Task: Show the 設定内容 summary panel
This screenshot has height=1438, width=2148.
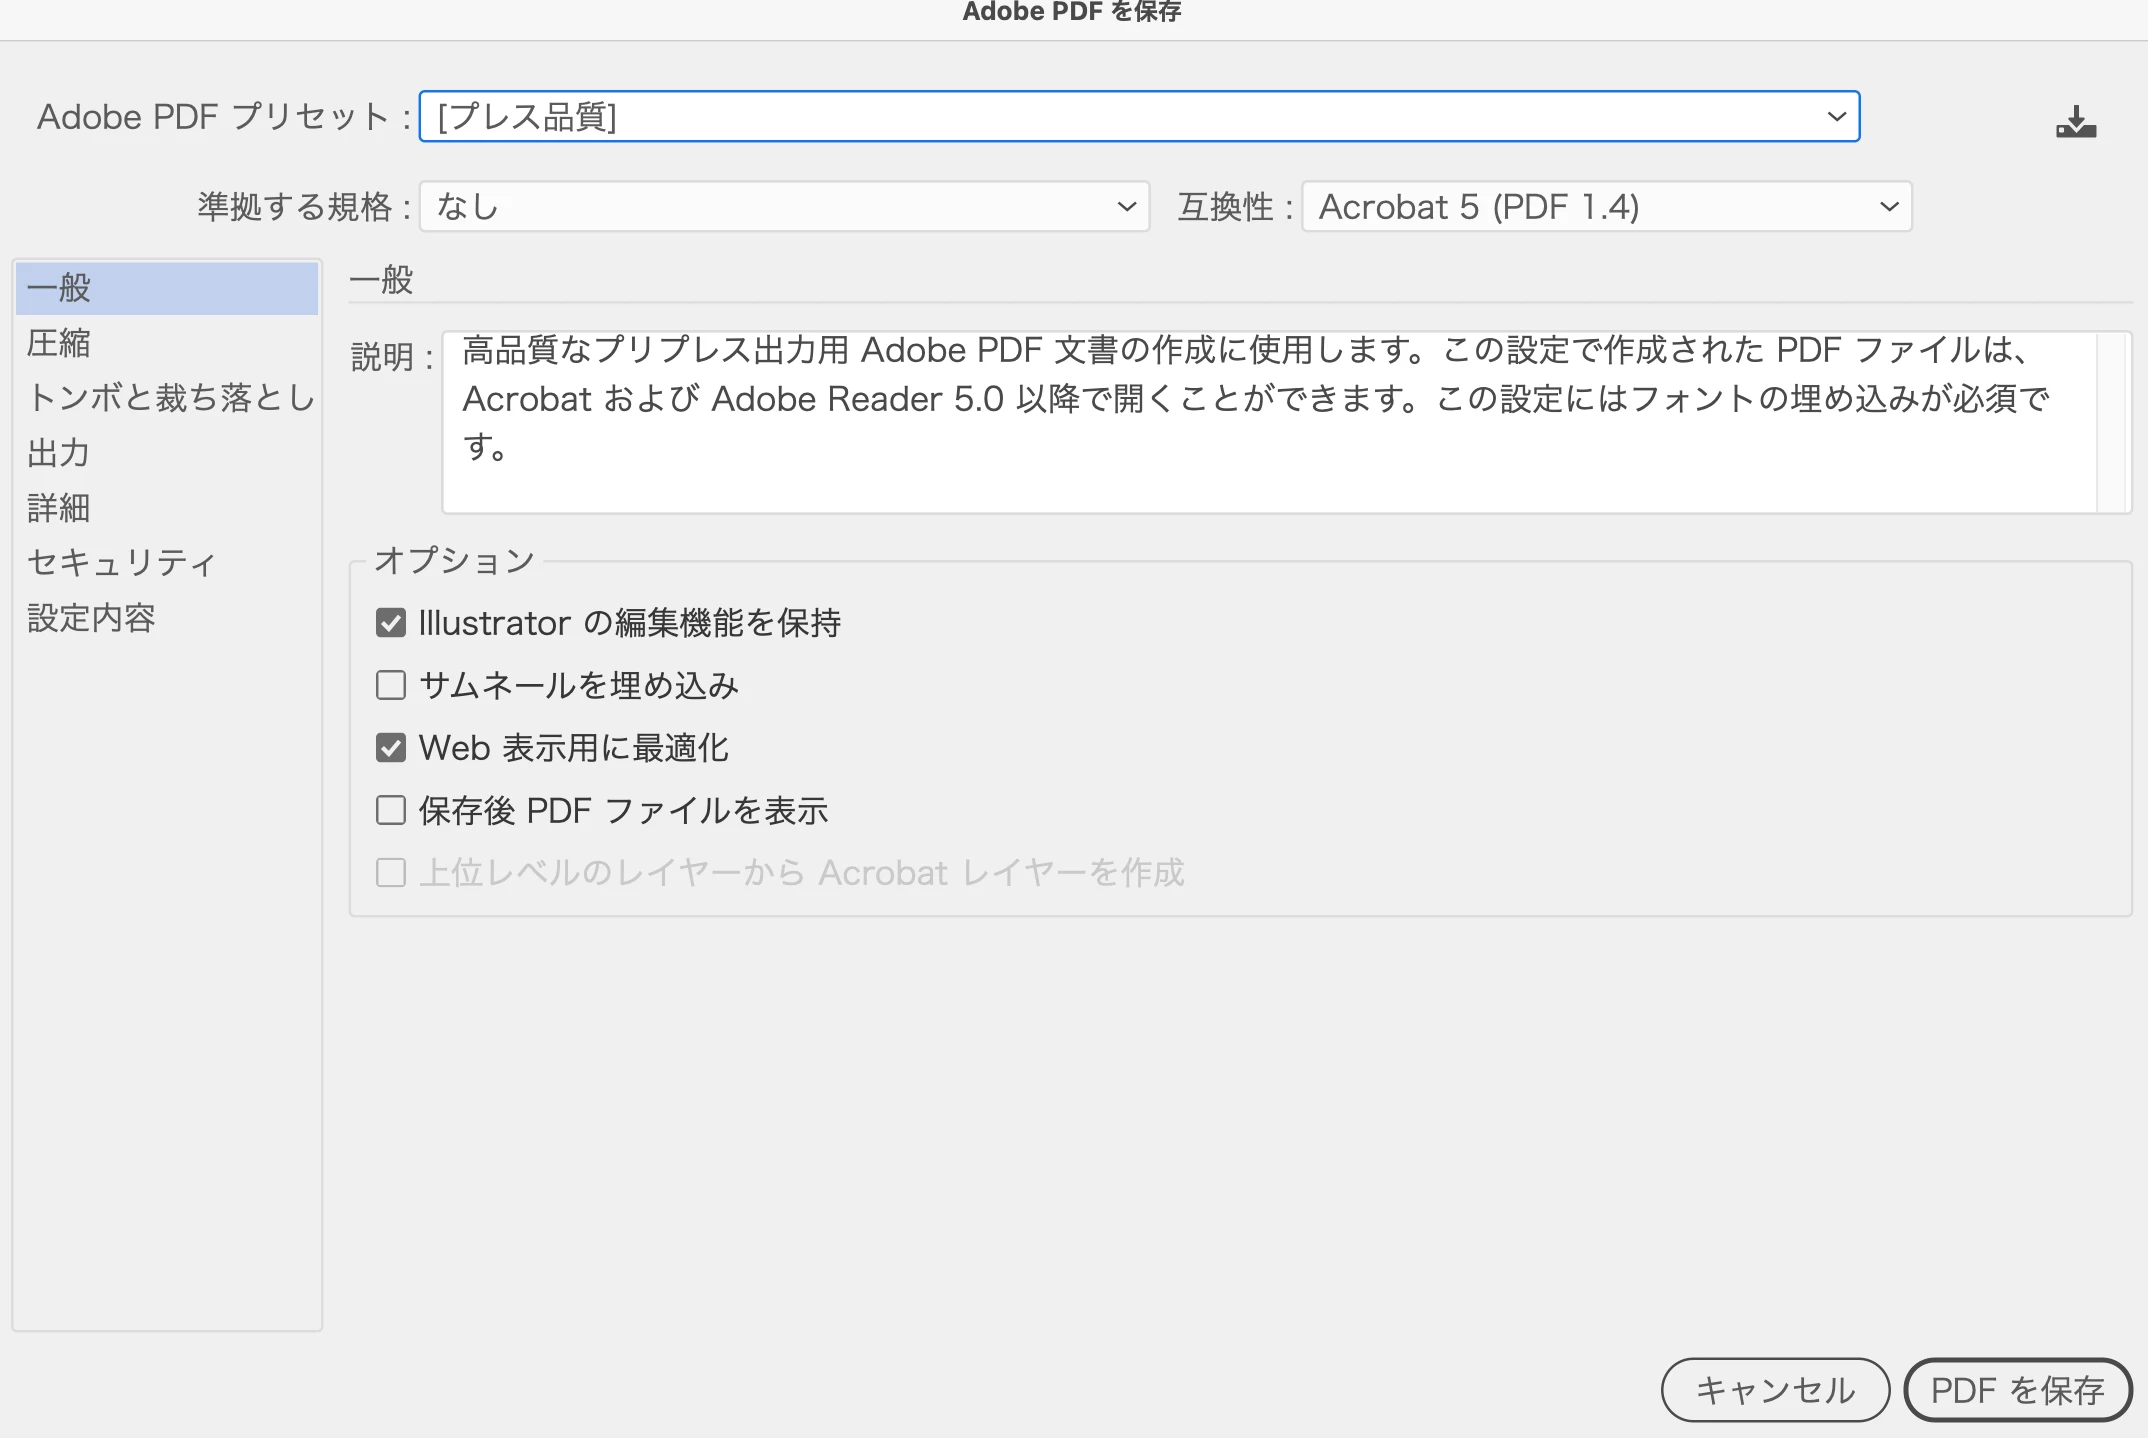Action: pyautogui.click(x=92, y=618)
